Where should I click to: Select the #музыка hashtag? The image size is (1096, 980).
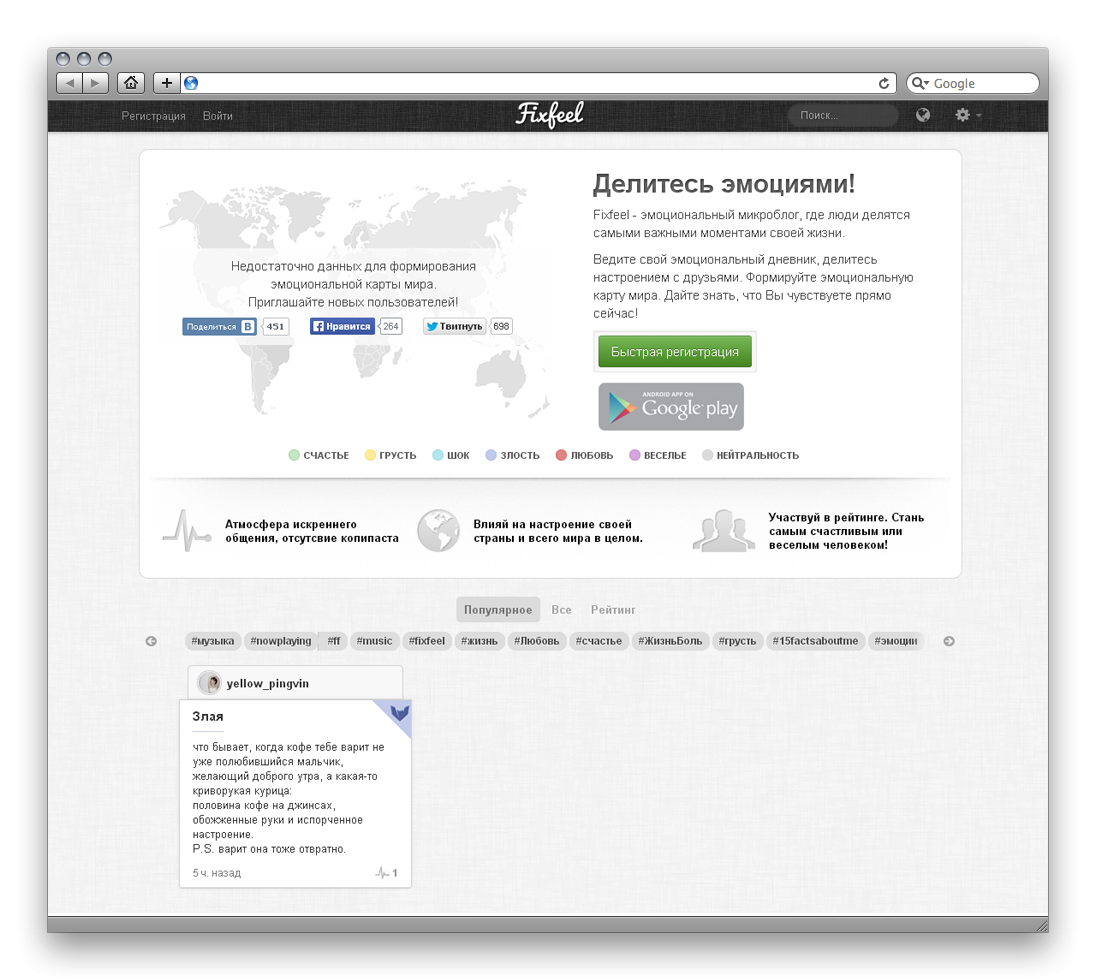point(213,641)
